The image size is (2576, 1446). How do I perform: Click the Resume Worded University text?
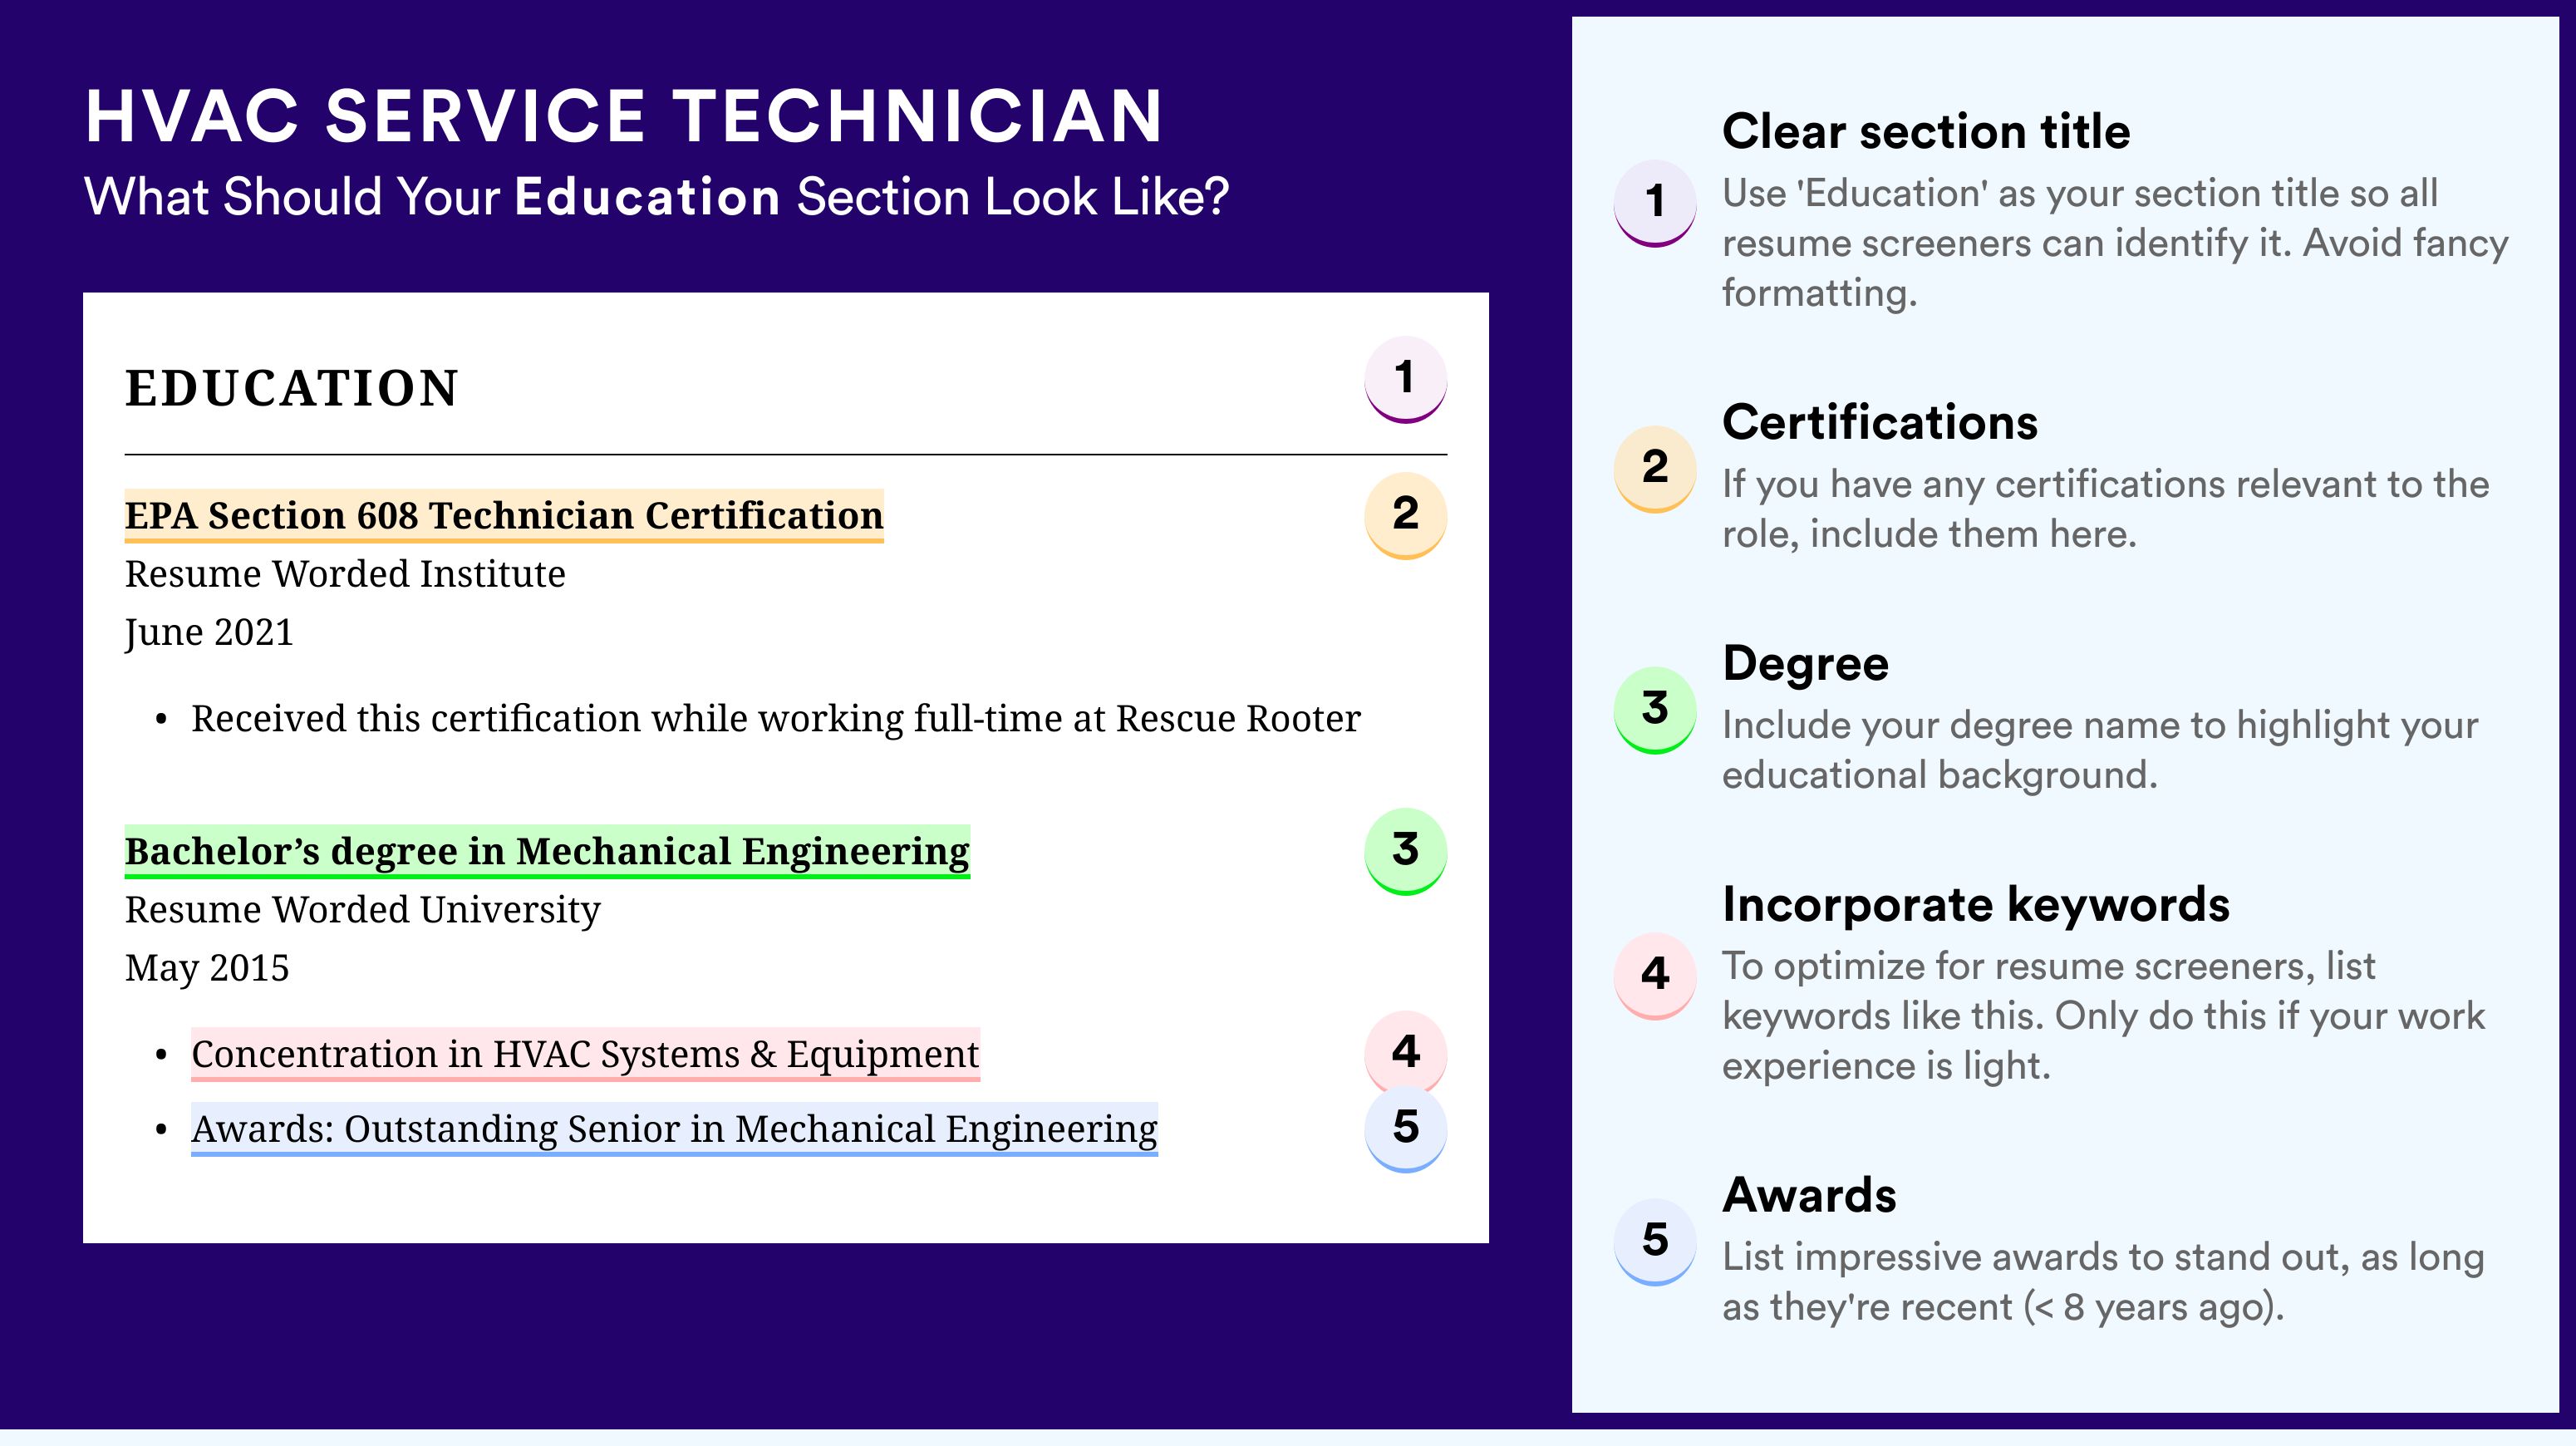tap(362, 910)
